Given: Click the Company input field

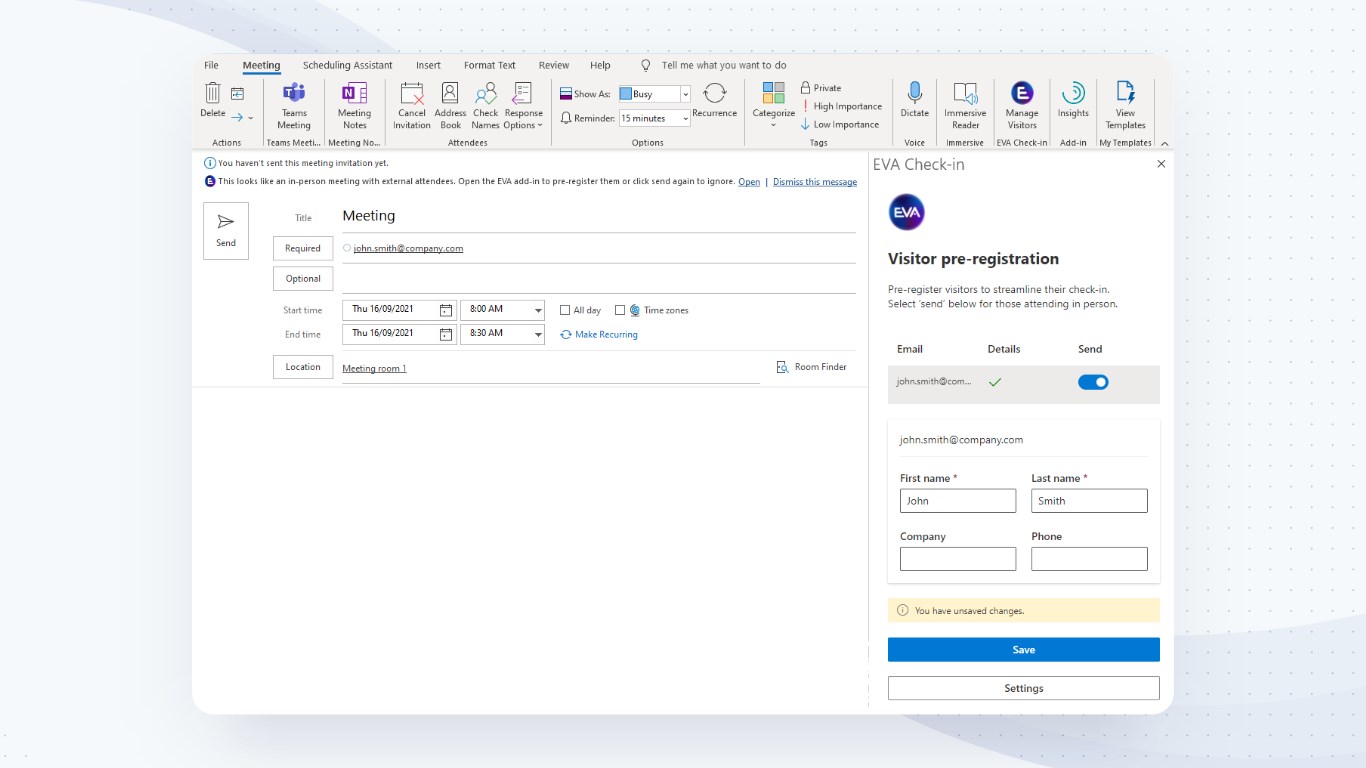Looking at the screenshot, I should pos(958,559).
